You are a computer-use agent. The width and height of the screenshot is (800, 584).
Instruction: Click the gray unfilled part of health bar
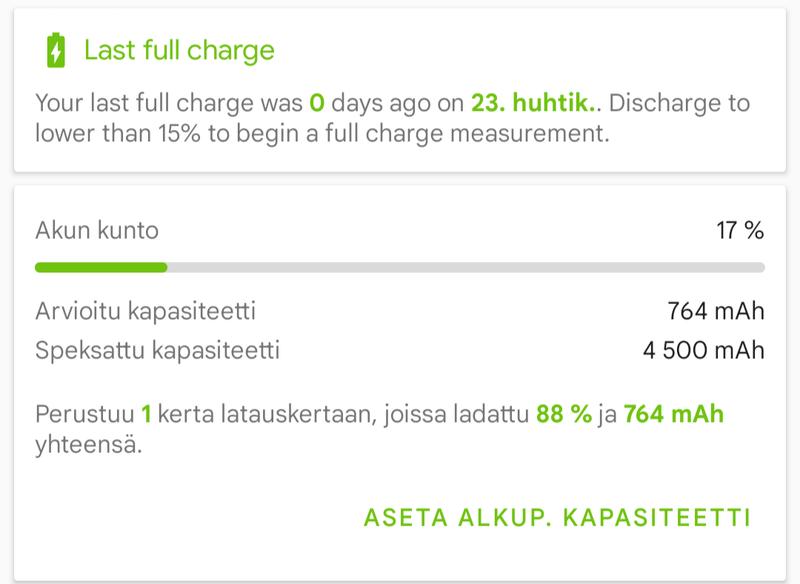(x=465, y=268)
